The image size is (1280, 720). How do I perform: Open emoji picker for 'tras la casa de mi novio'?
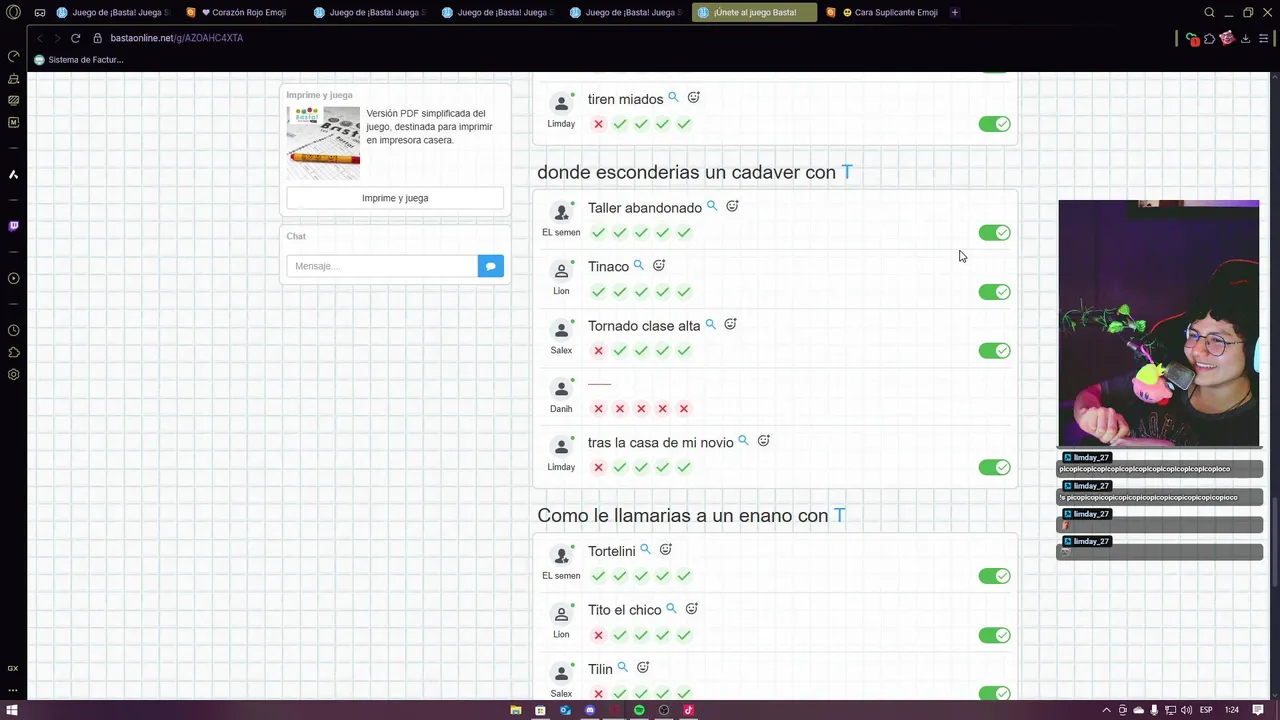click(763, 441)
